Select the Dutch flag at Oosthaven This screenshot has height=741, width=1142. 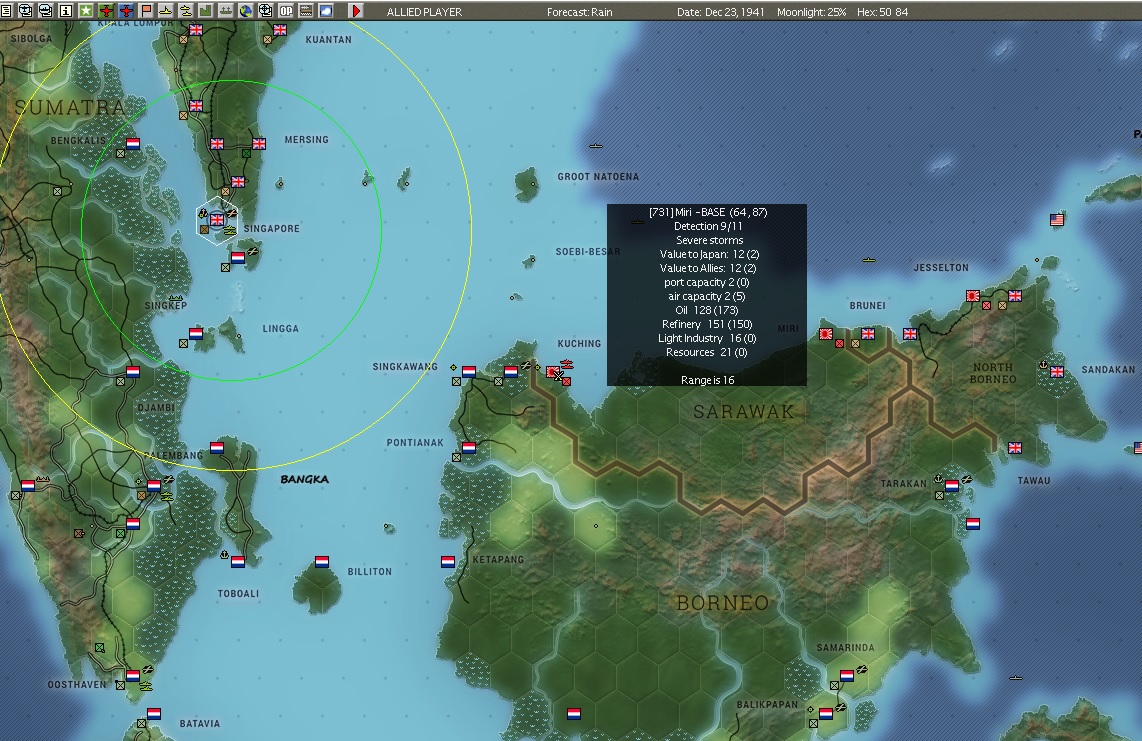click(x=133, y=675)
